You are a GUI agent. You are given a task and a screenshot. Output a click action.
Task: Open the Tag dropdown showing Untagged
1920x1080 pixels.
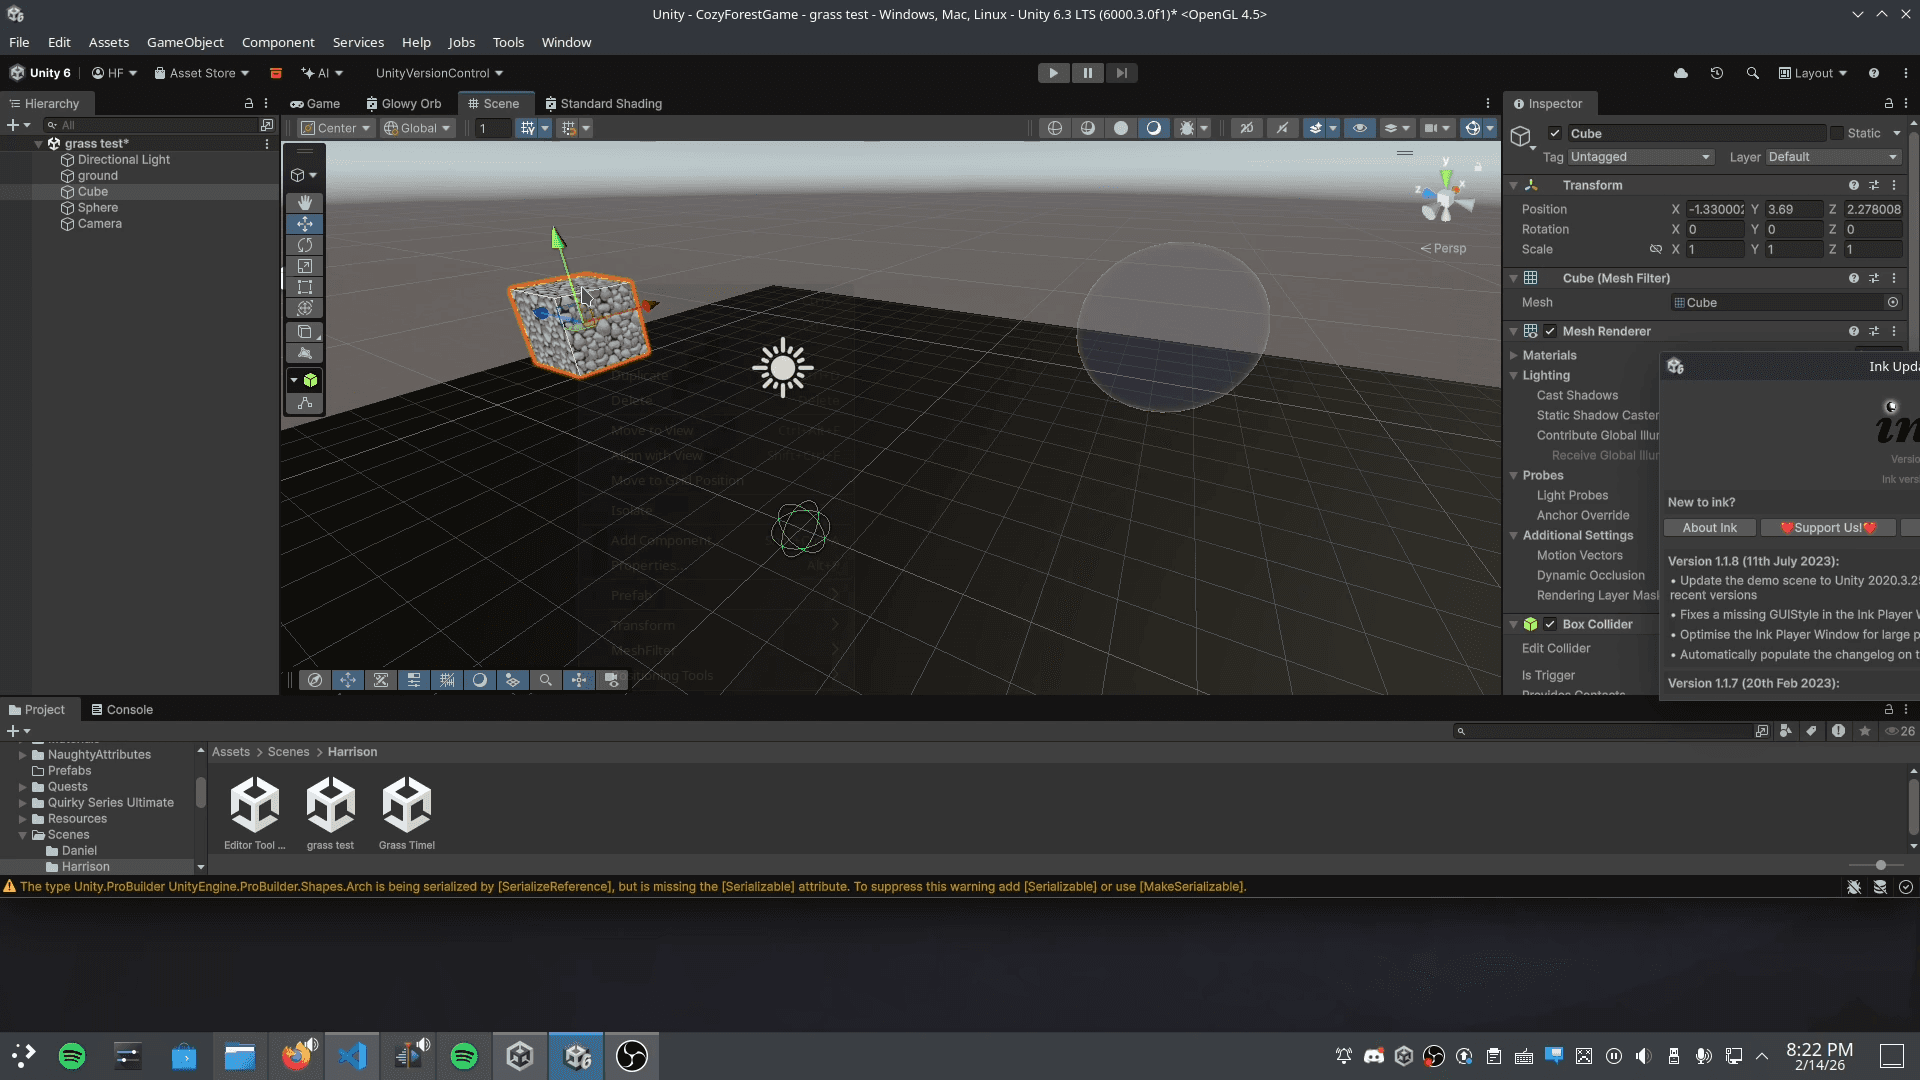(x=1639, y=157)
